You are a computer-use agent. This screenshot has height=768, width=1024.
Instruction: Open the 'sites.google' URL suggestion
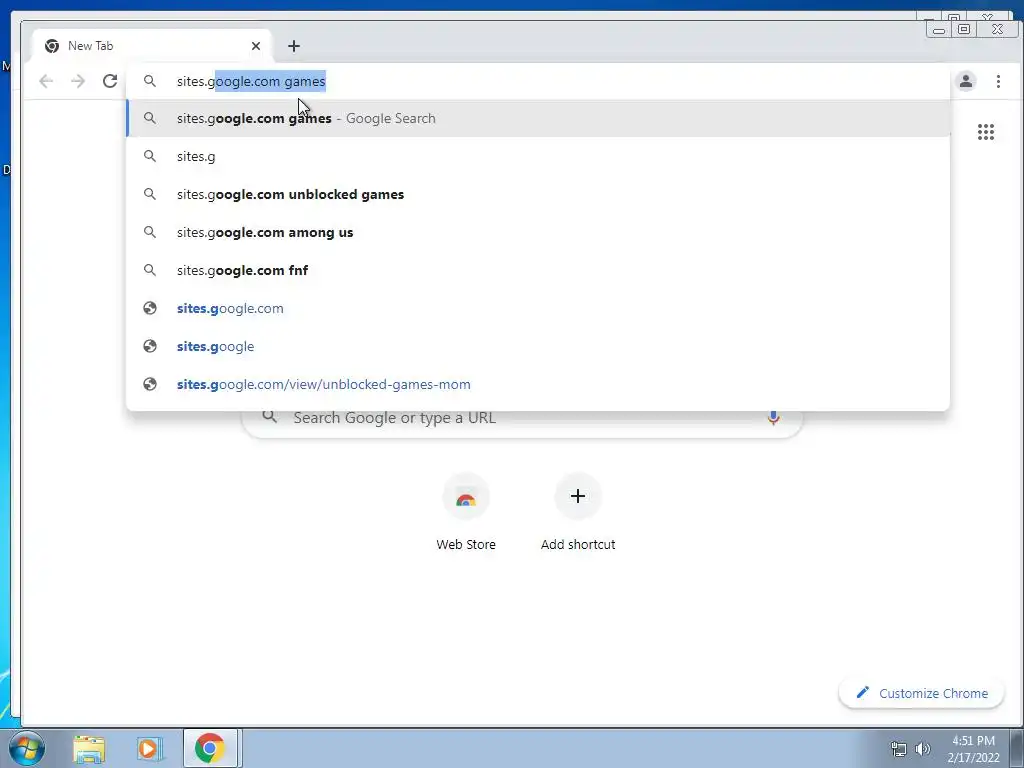click(538, 346)
